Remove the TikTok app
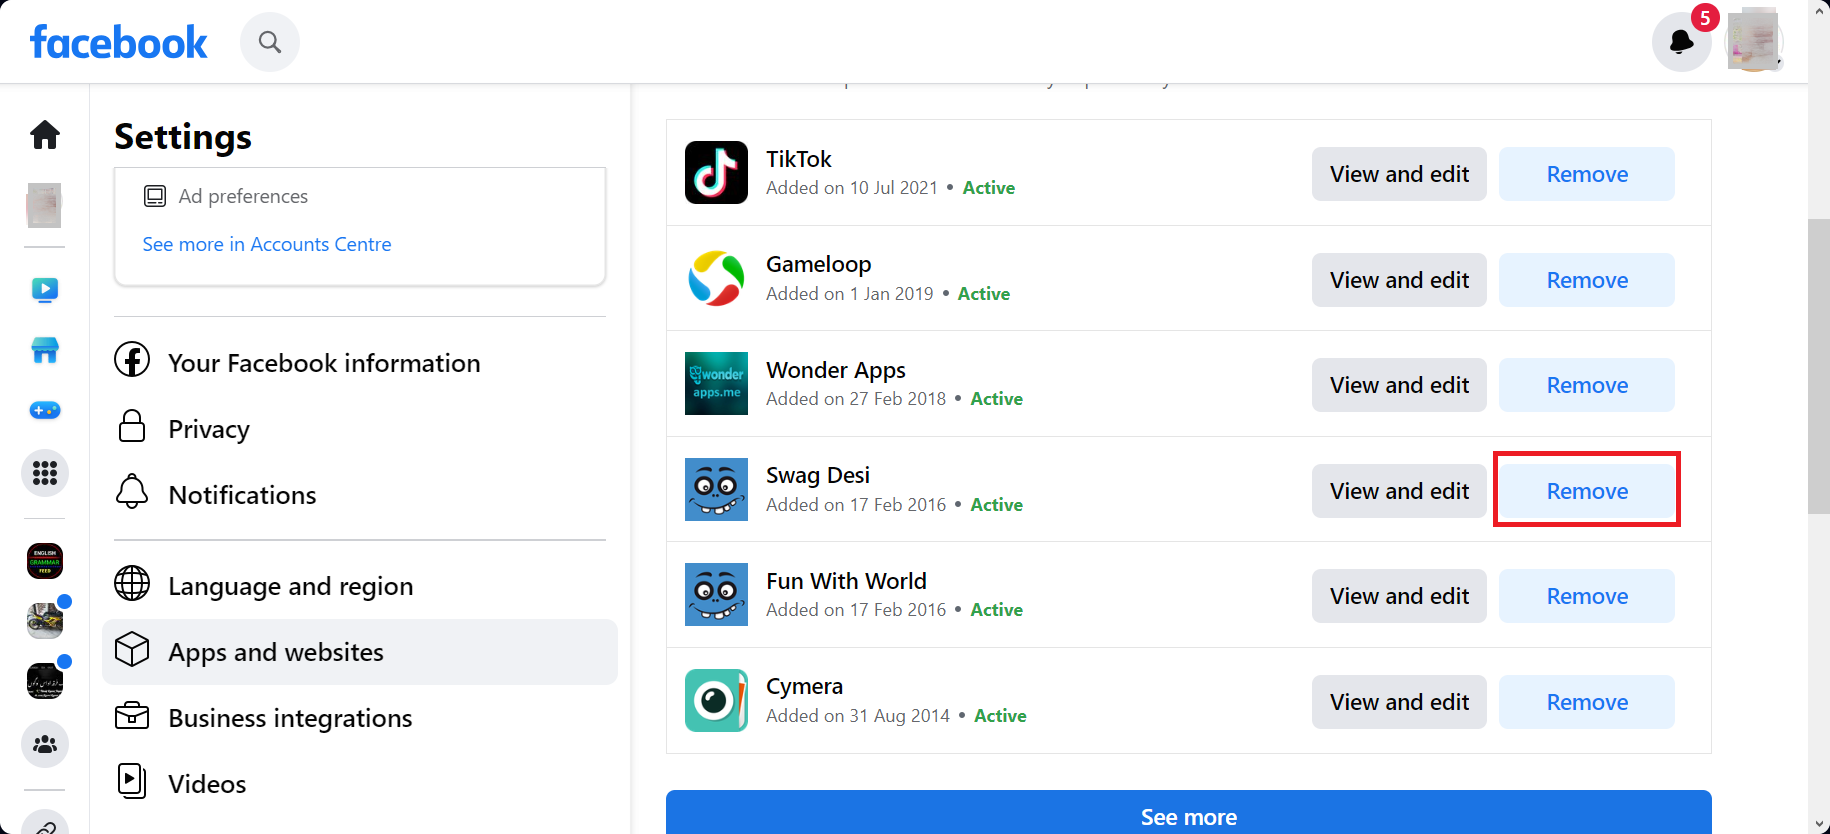The width and height of the screenshot is (1830, 834). (x=1587, y=174)
